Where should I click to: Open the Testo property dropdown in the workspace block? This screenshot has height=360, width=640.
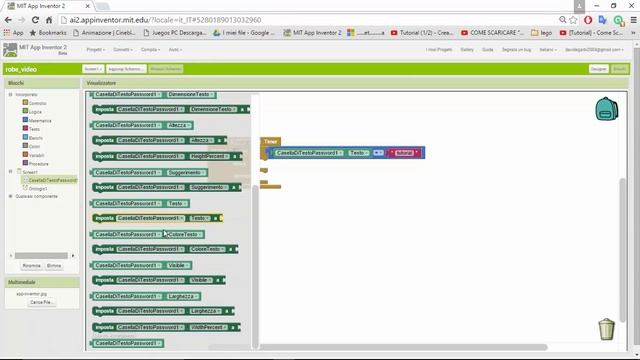pos(358,153)
